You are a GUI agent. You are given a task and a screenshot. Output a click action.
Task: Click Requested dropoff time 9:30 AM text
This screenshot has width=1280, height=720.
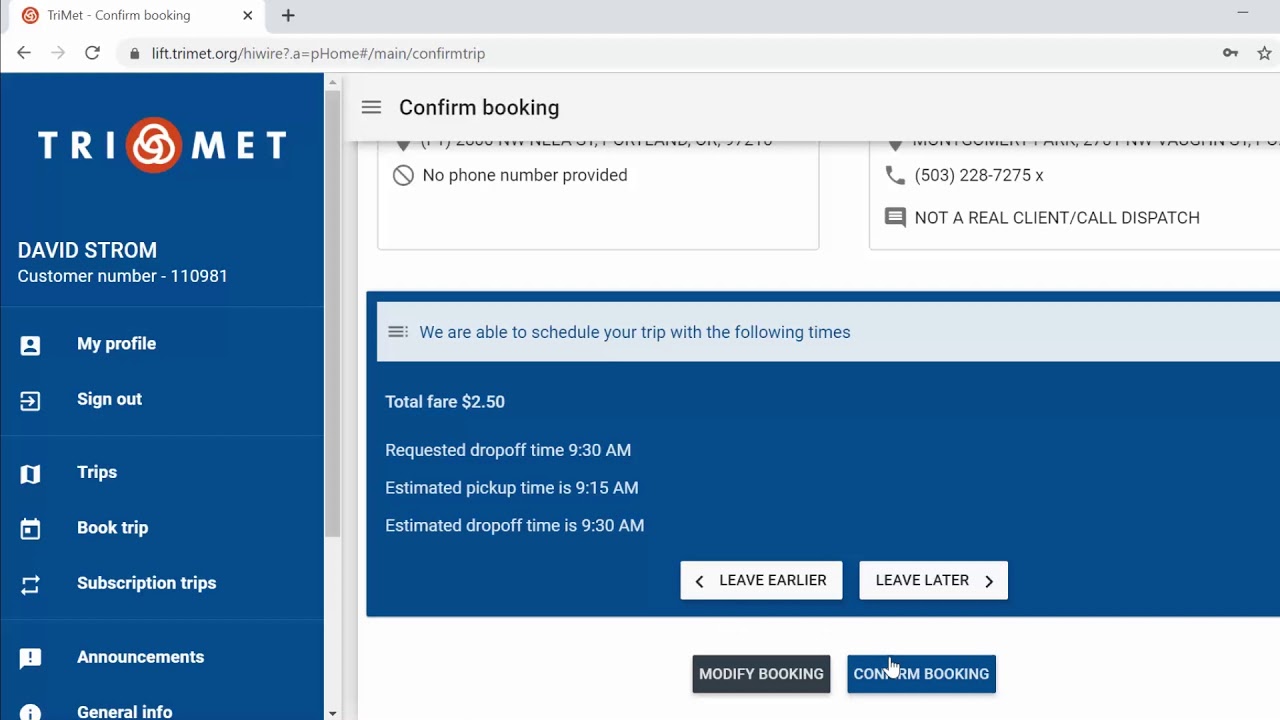click(508, 450)
